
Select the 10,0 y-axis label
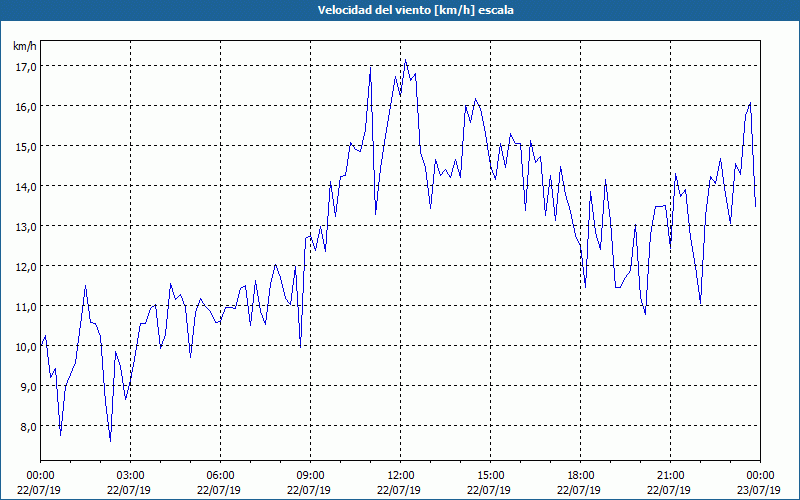25,347
